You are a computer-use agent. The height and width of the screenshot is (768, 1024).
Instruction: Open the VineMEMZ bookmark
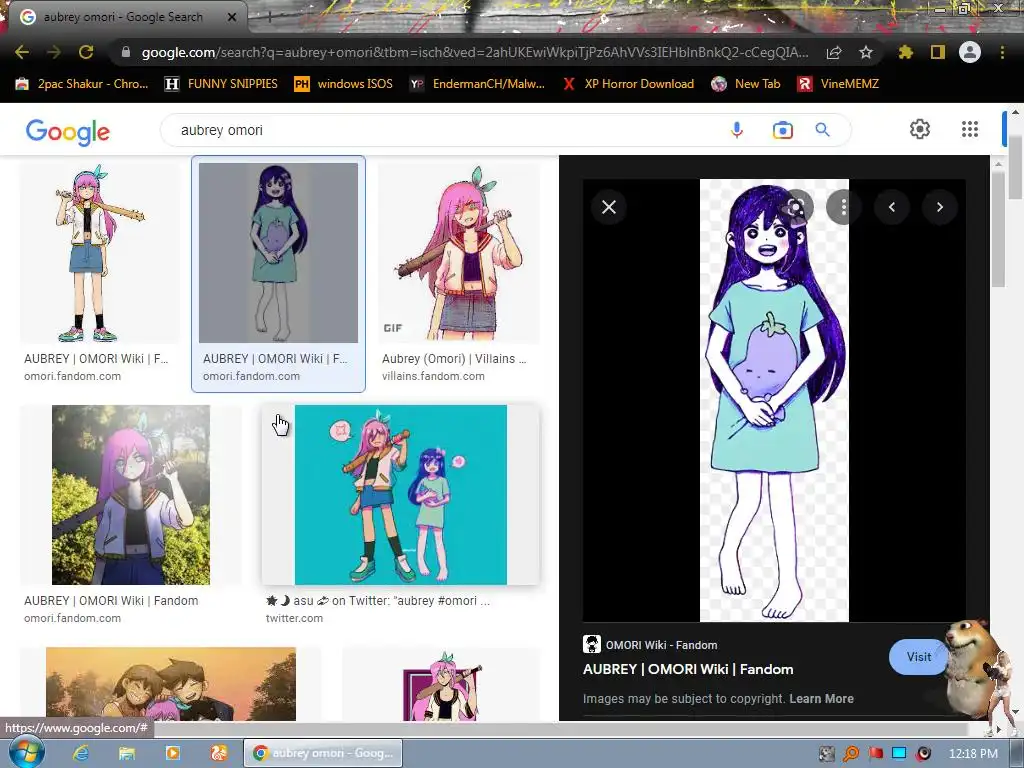tap(838, 84)
